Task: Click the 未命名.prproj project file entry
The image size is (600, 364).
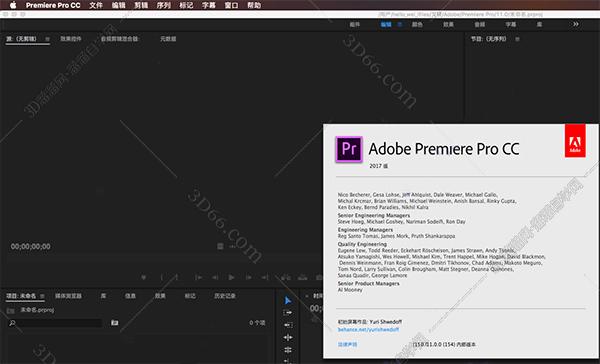Action: click(x=37, y=310)
